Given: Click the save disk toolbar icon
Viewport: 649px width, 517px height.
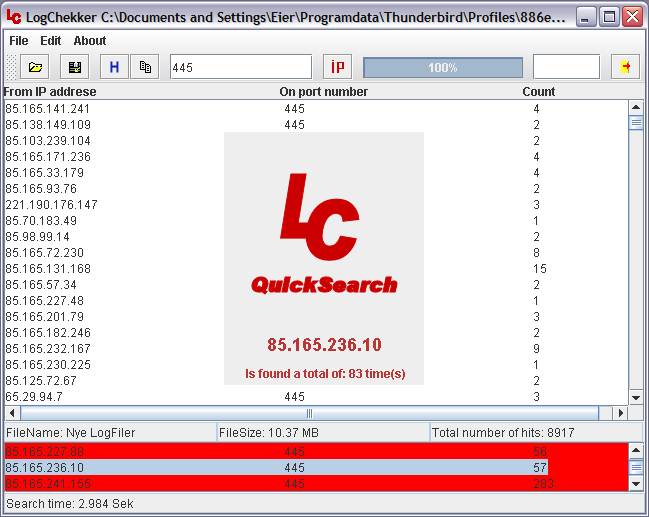Looking at the screenshot, I should point(75,67).
